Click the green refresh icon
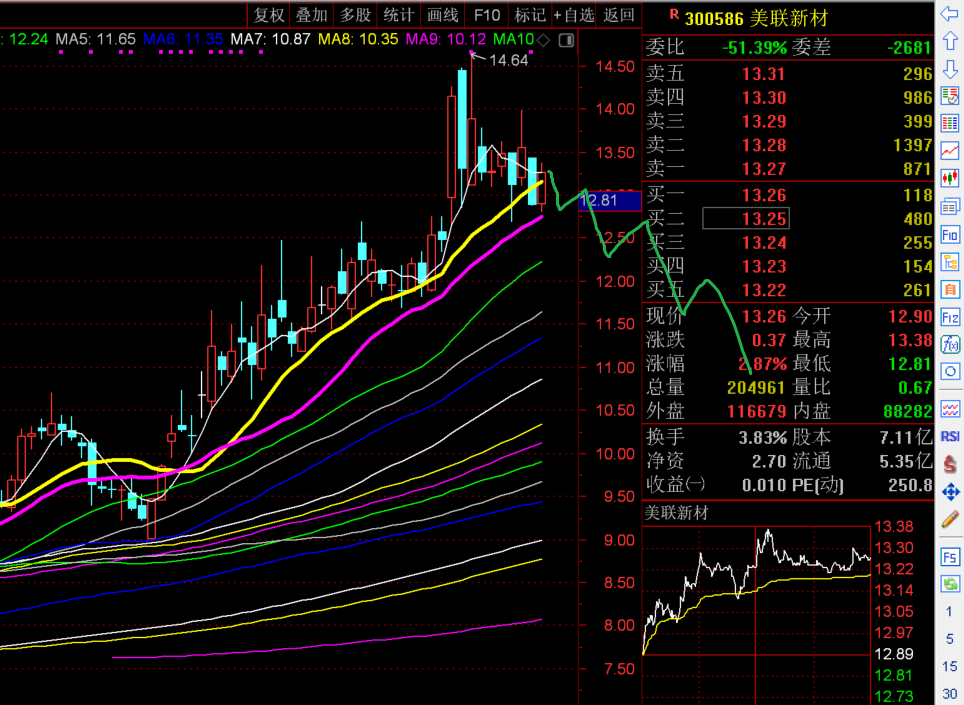The height and width of the screenshot is (705, 964). (x=950, y=584)
